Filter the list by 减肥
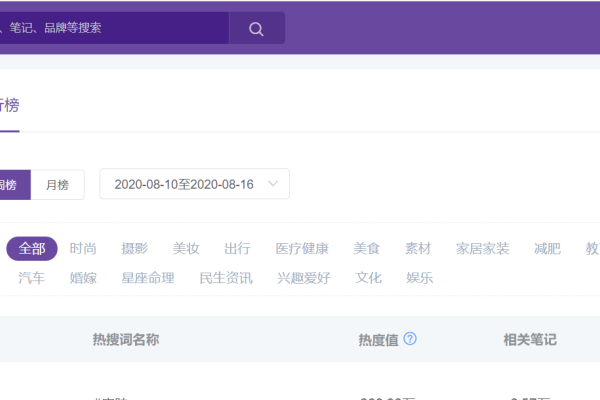600x400 pixels. (547, 248)
